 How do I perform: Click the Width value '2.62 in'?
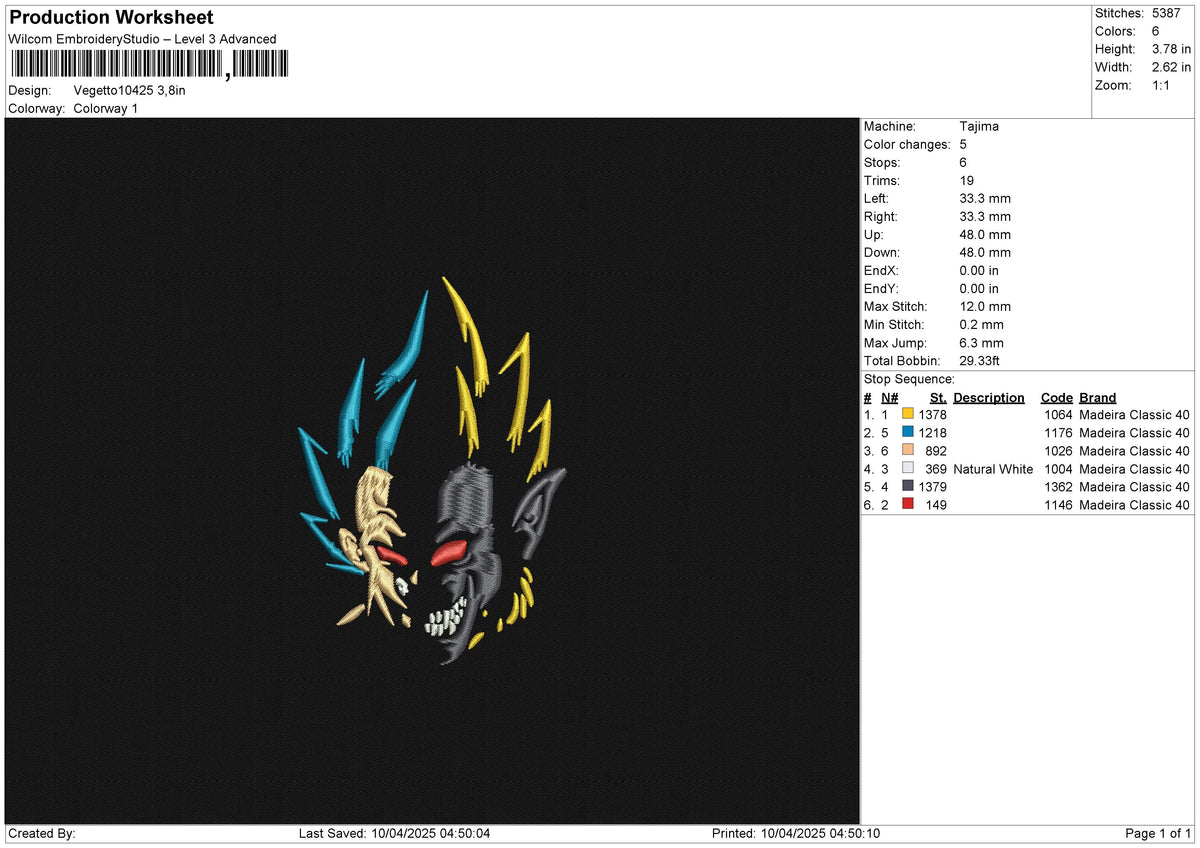pyautogui.click(x=1172, y=67)
